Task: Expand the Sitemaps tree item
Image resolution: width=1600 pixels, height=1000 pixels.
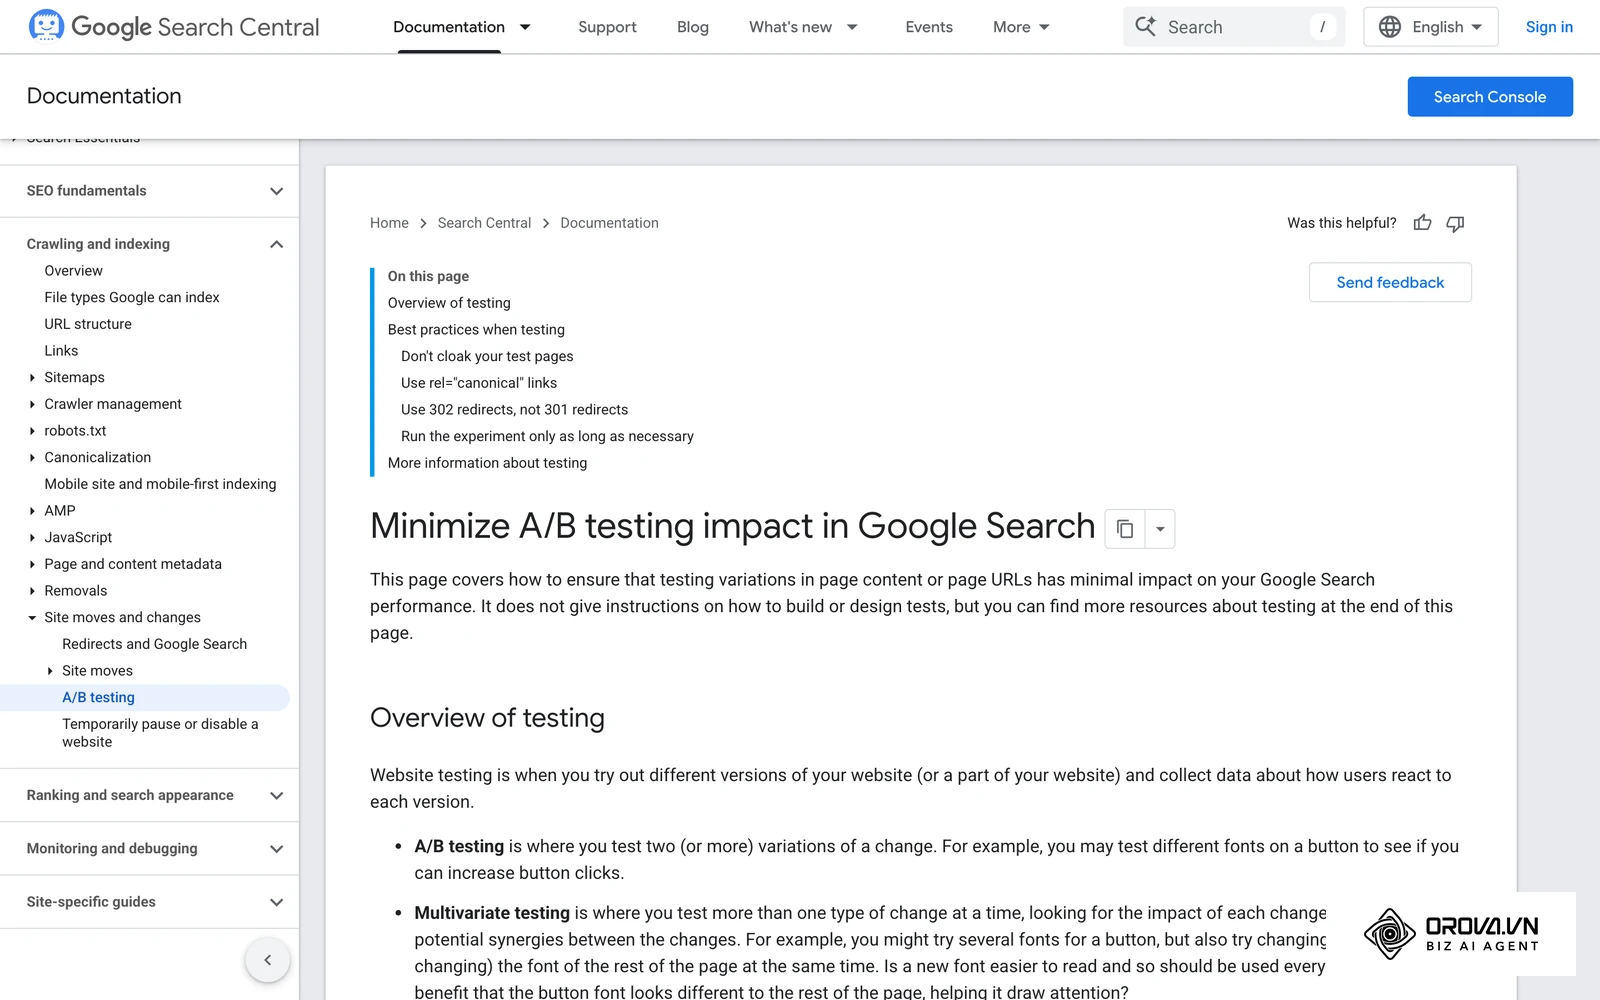Action: click(33, 377)
